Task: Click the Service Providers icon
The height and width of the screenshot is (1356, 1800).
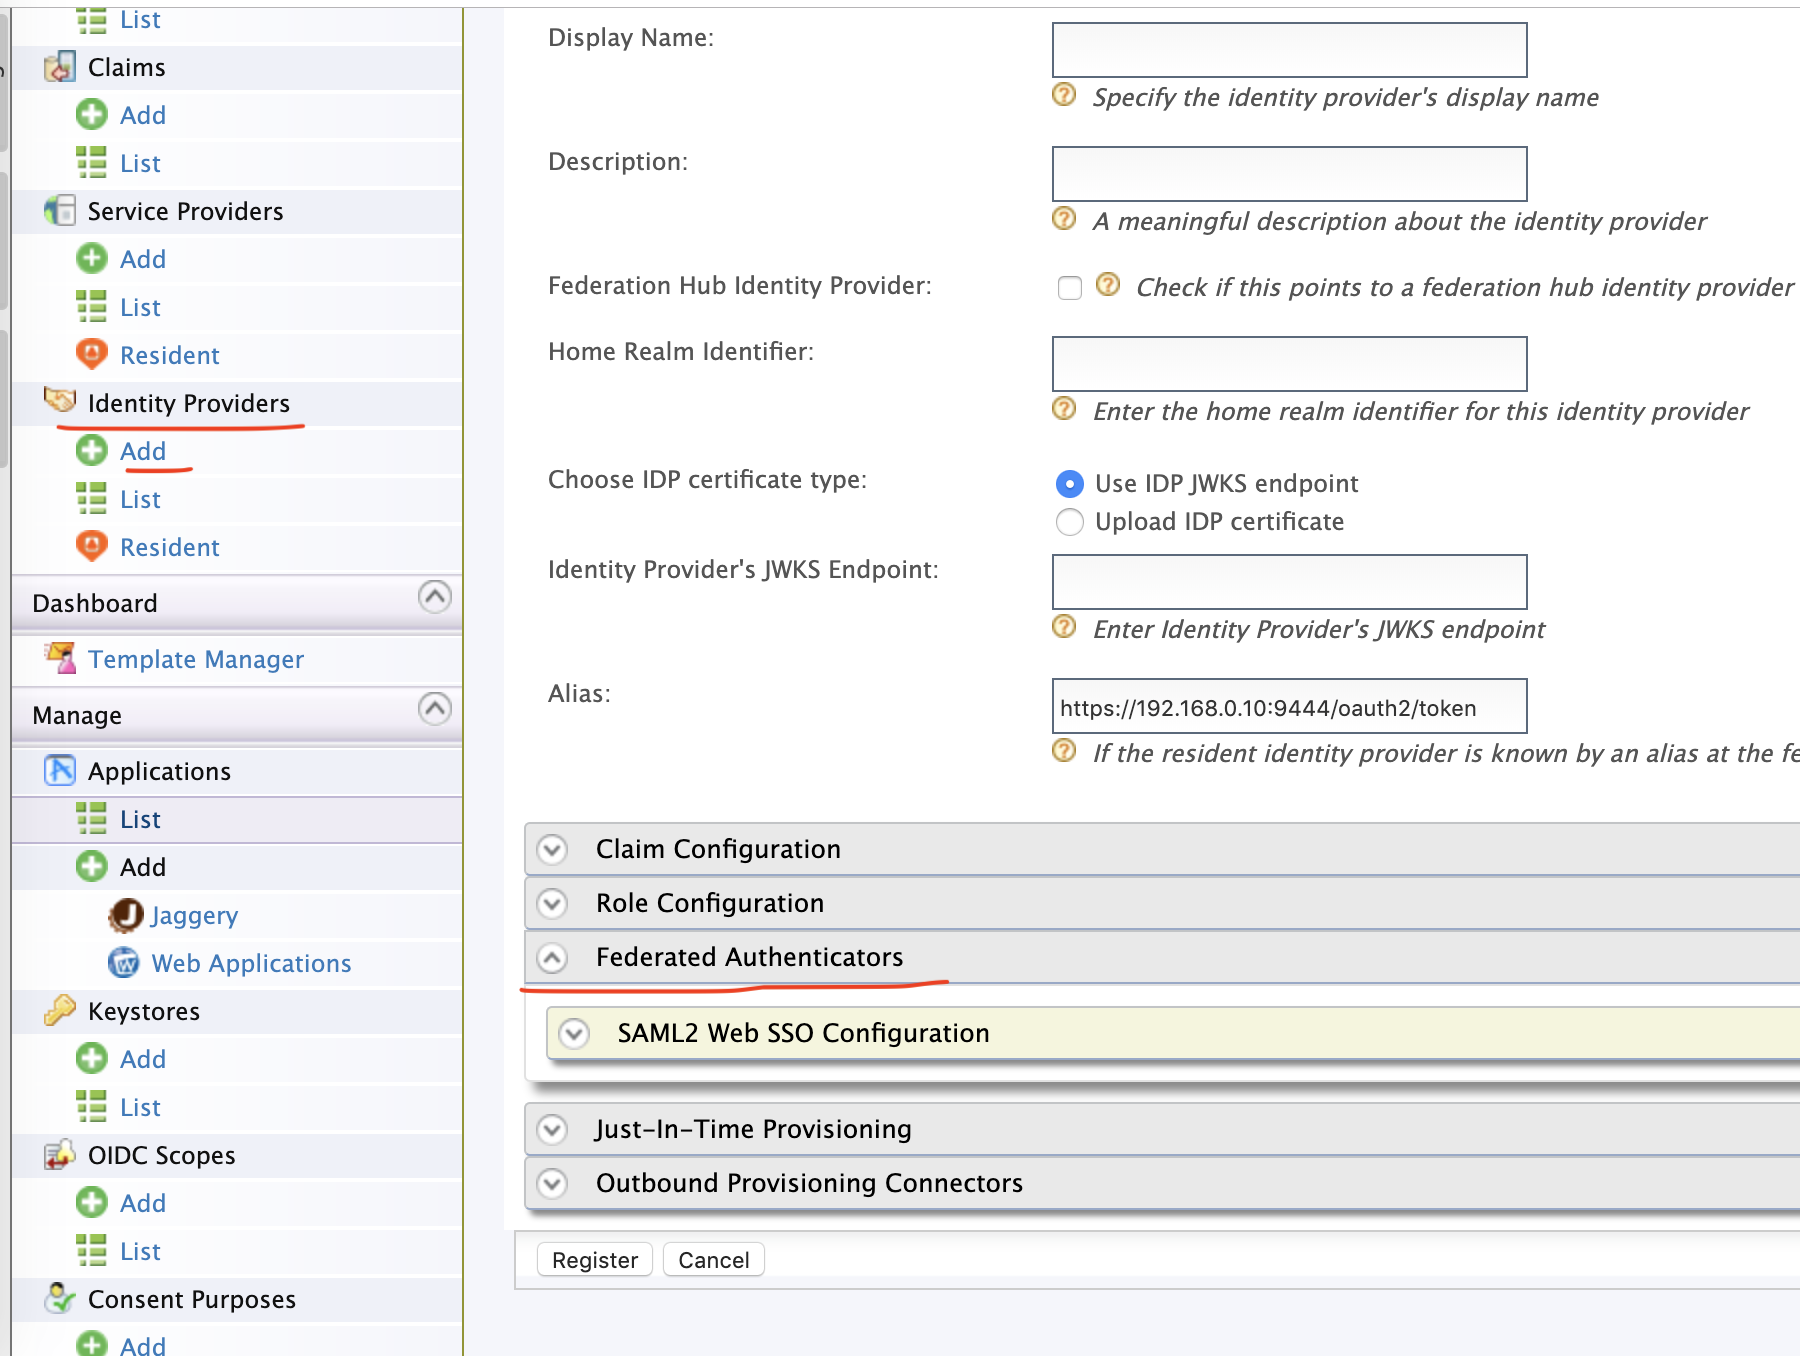Action: pos(60,210)
